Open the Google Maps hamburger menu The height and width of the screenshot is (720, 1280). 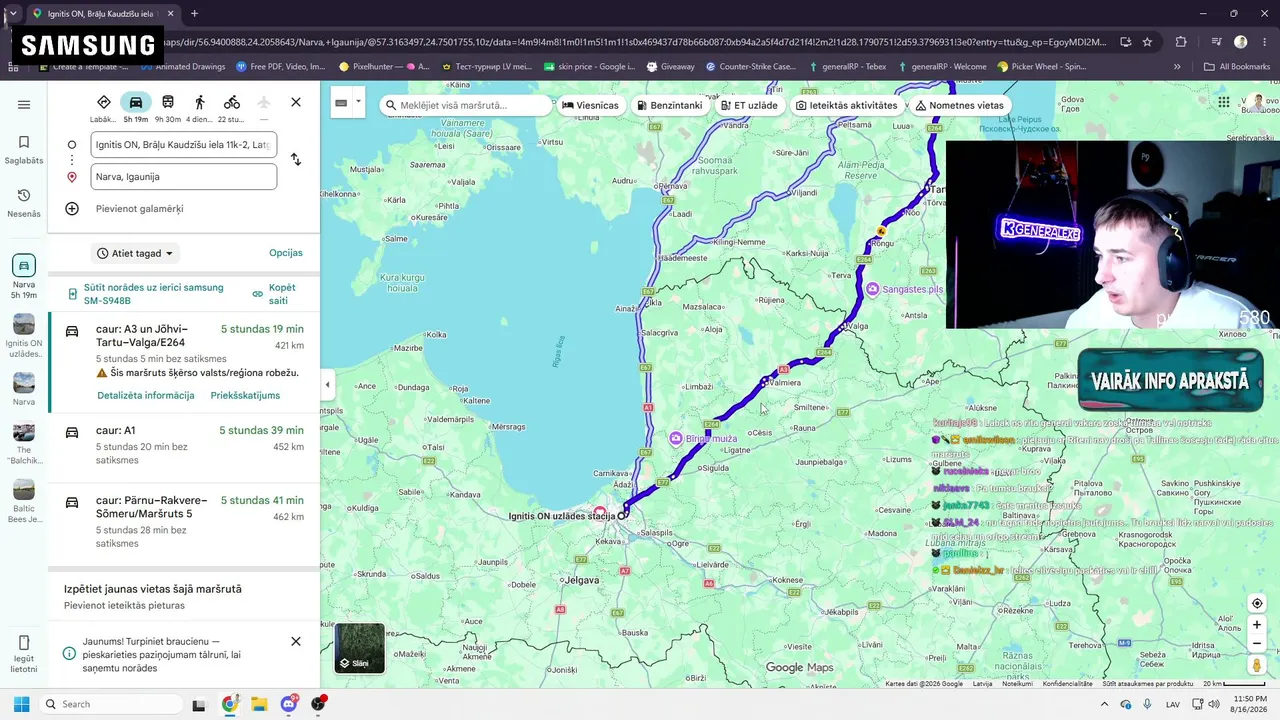[24, 105]
